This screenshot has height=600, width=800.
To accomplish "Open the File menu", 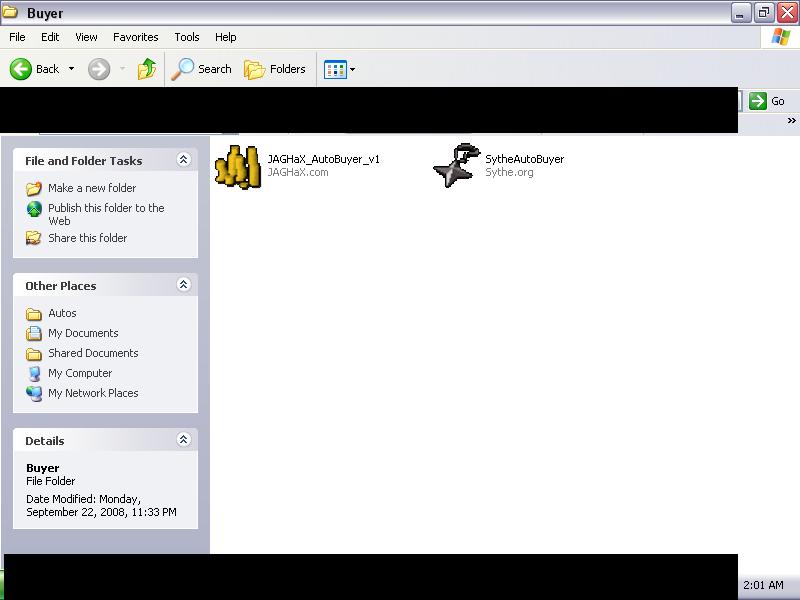I will click(x=17, y=37).
